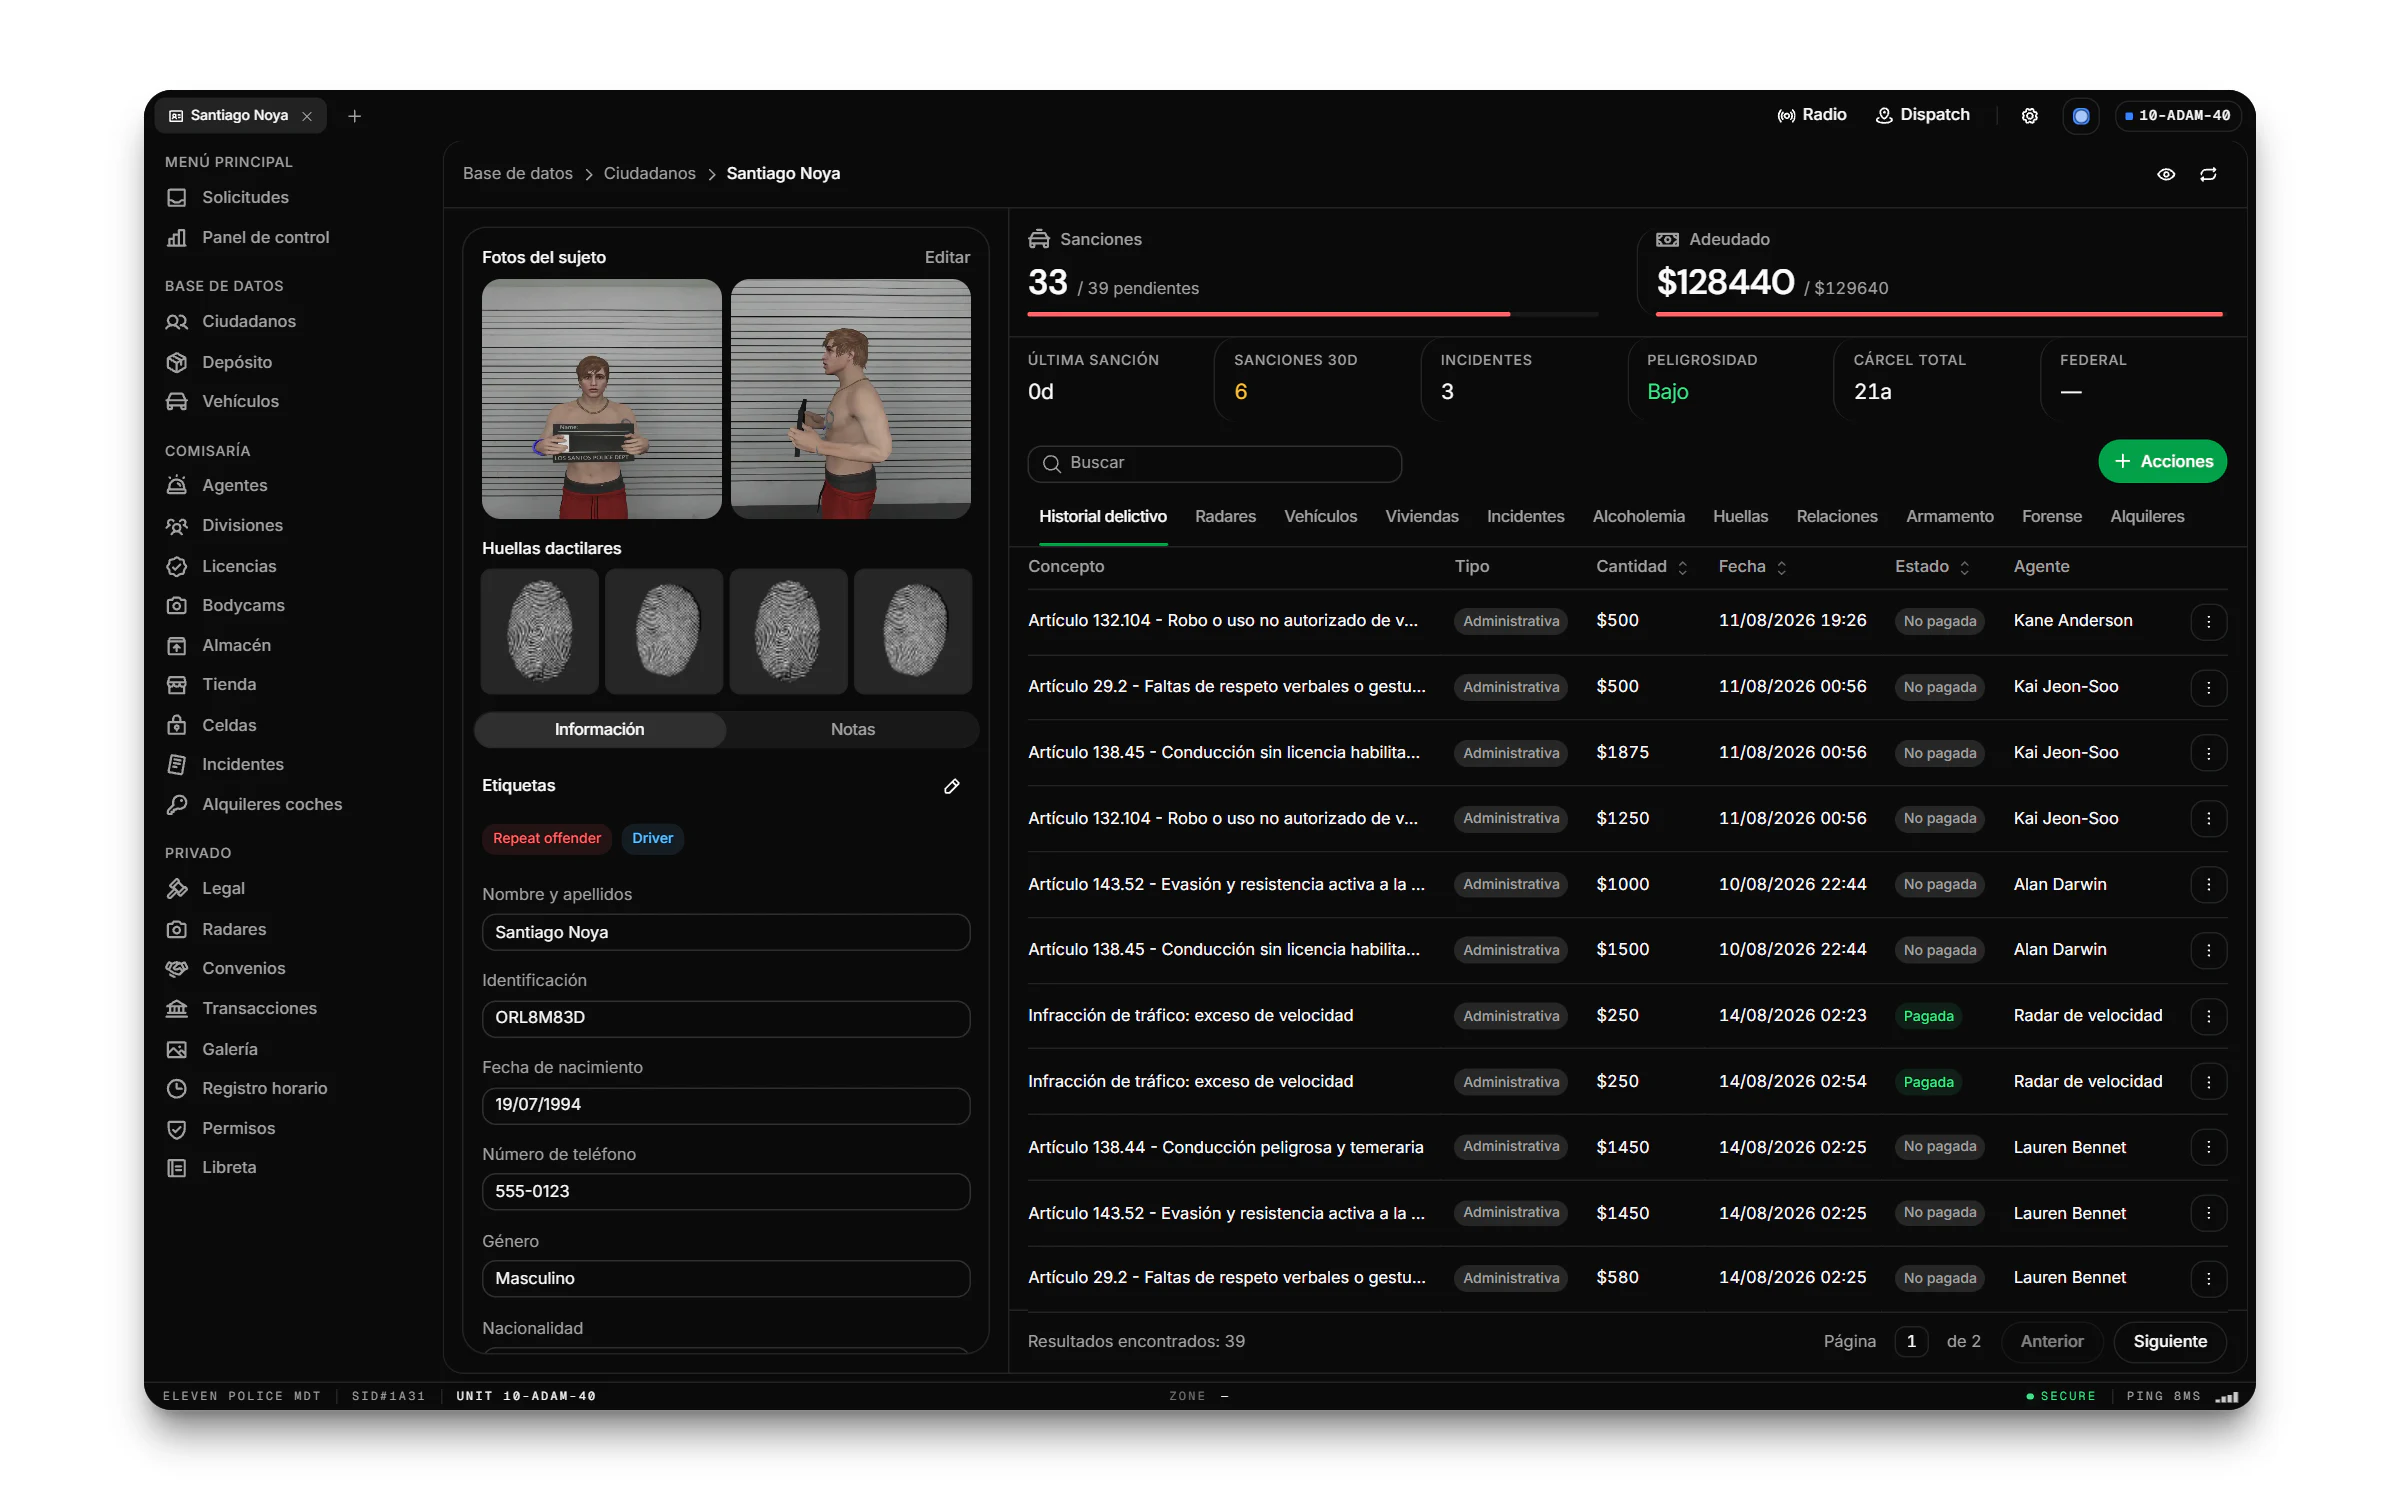Switch to the Radares tab
This screenshot has height=1500, width=2400.
[x=1225, y=517]
